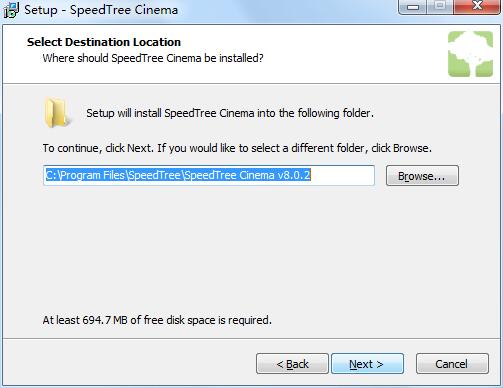Minimize the setup window

413,7
